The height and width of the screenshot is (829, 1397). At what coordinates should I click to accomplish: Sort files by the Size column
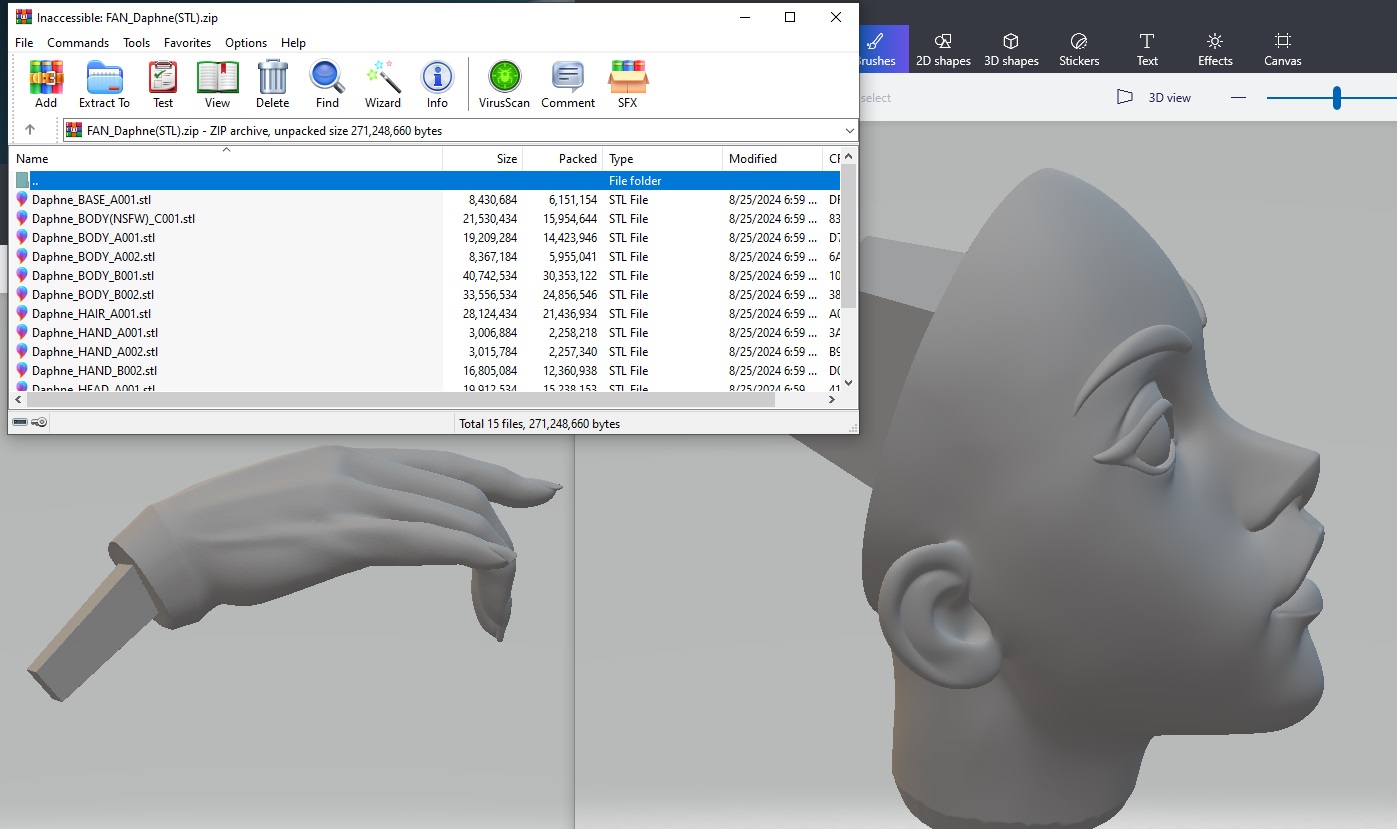pyautogui.click(x=482, y=158)
